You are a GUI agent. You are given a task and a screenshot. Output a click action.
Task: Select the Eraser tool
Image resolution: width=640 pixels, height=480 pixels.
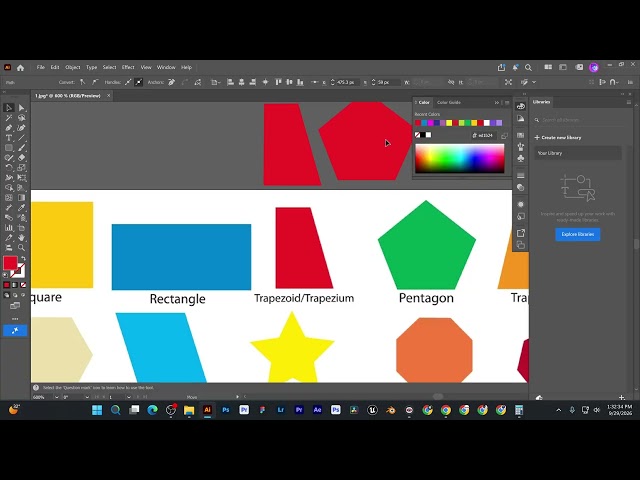(22, 158)
